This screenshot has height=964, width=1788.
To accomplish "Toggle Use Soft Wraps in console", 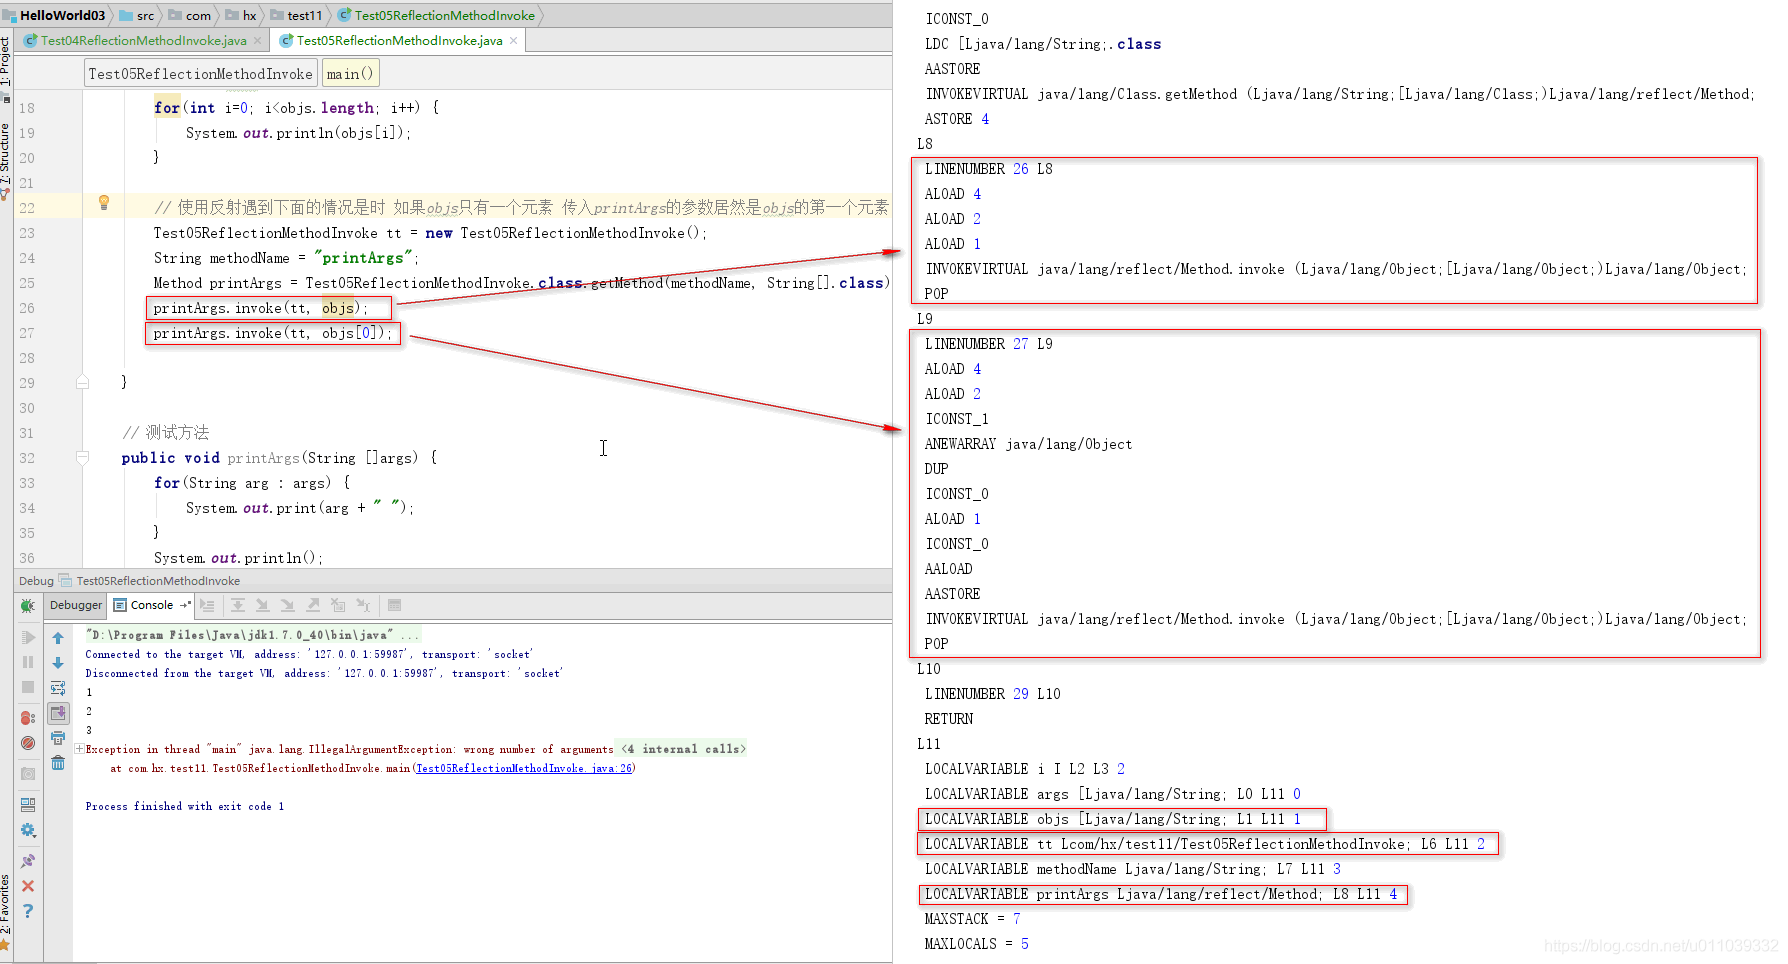I will coord(58,688).
